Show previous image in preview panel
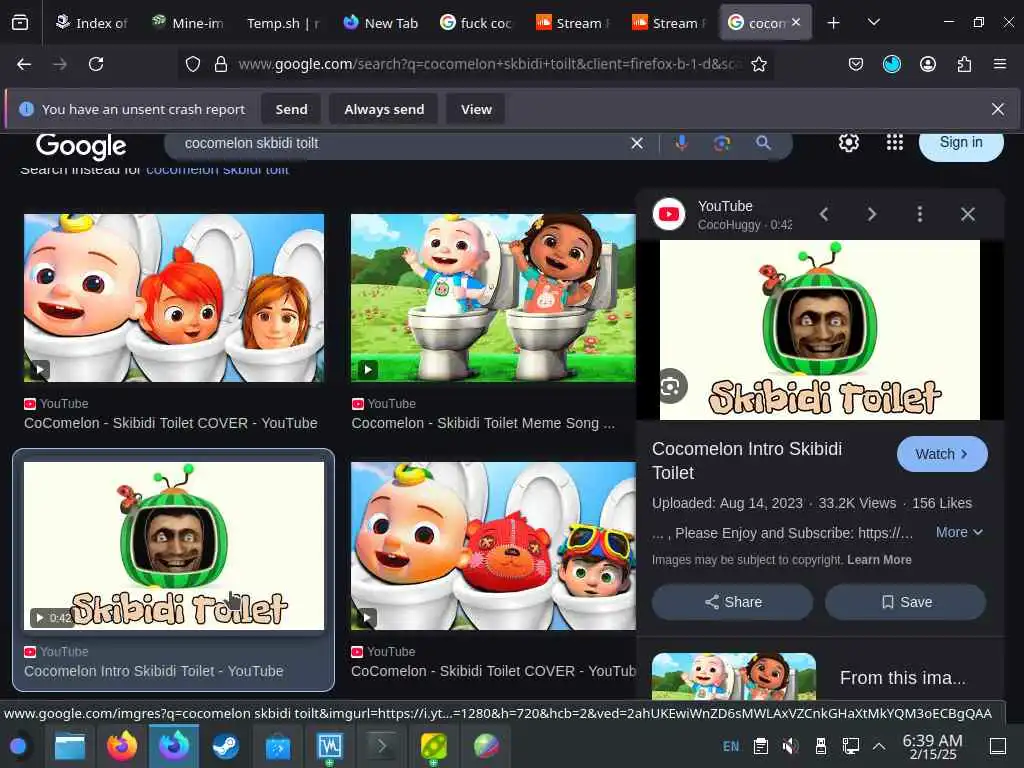Image resolution: width=1024 pixels, height=768 pixels. click(824, 214)
